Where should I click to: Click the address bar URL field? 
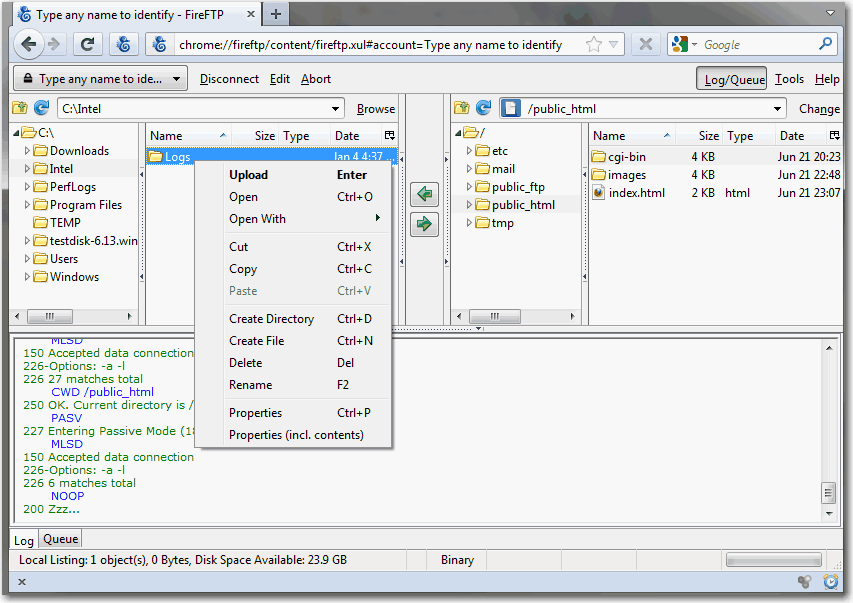pos(379,45)
